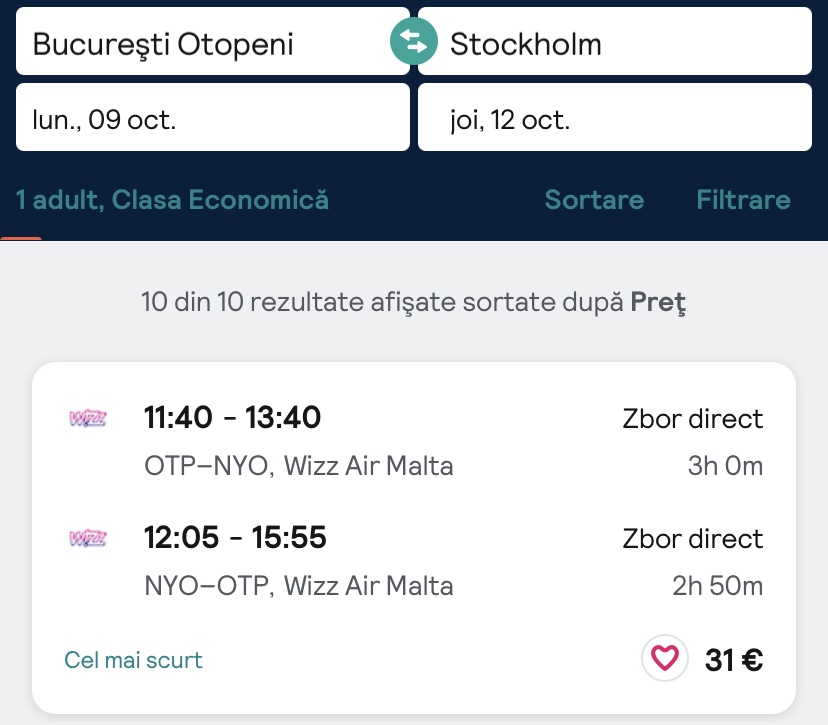Select outbound flight 11:40 - 13:40

[232, 417]
